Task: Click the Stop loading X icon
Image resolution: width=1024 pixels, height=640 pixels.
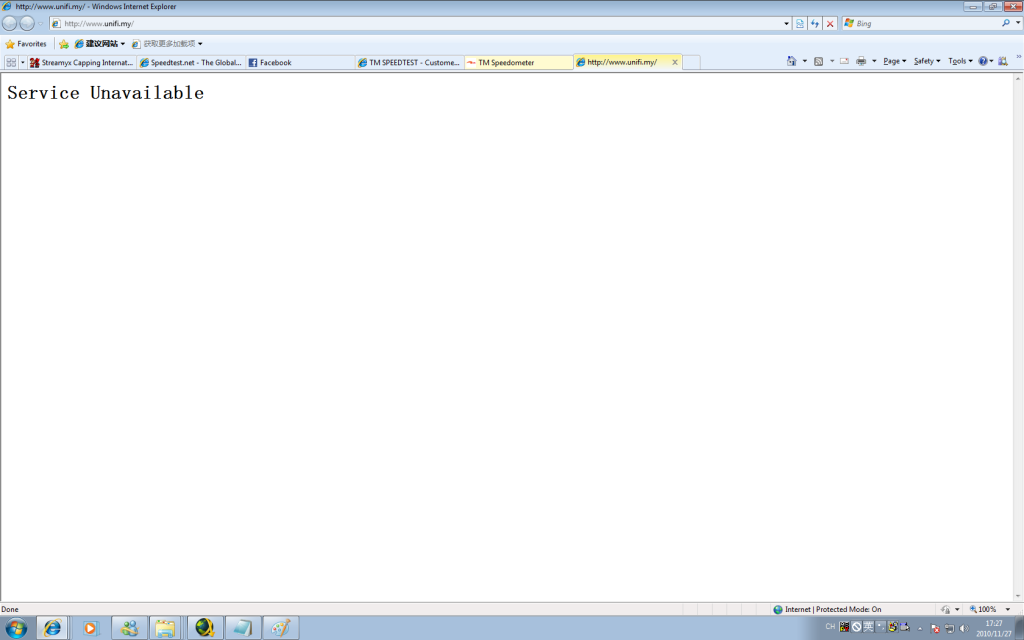Action: (x=830, y=23)
